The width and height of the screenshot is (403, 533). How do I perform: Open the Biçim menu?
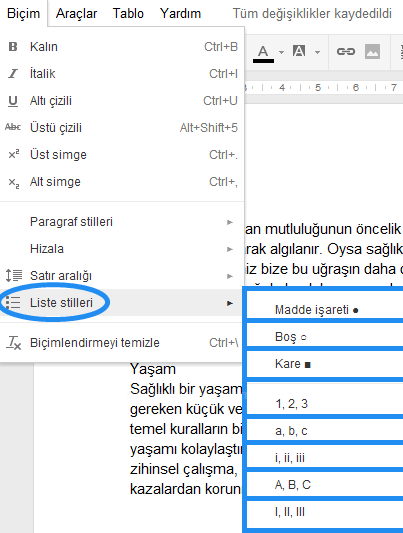23,14
